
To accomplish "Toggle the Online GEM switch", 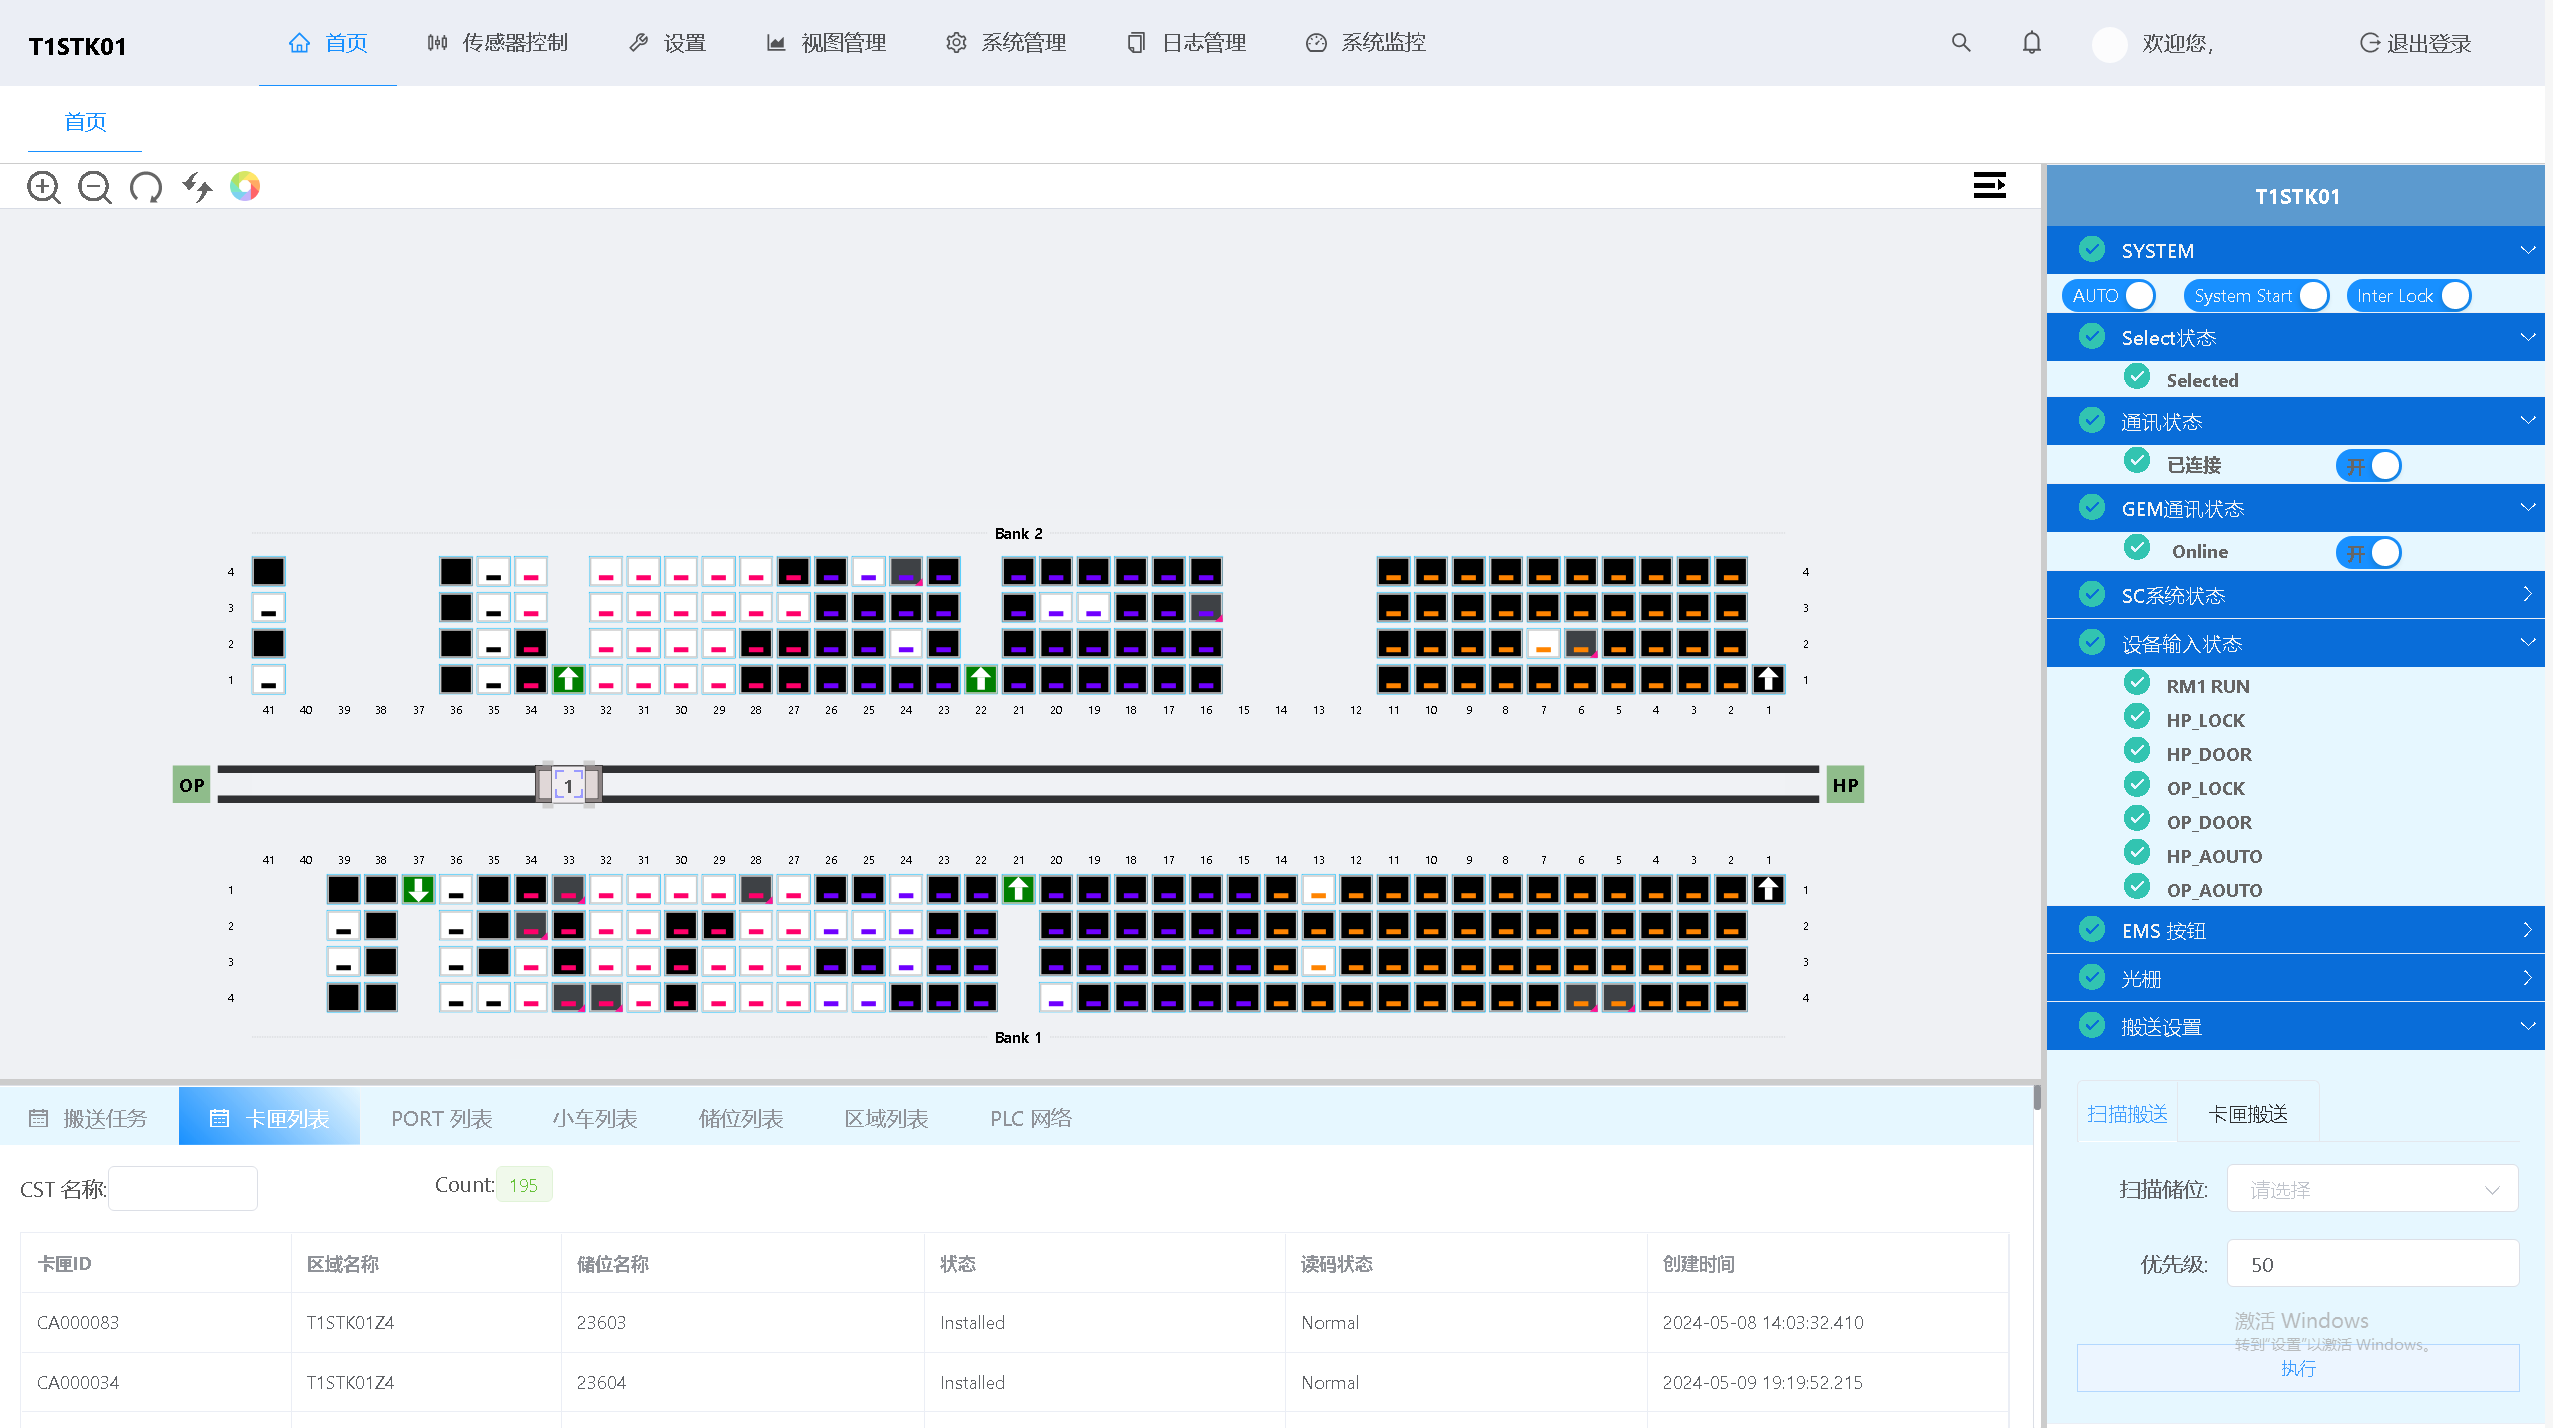I will coord(2369,552).
